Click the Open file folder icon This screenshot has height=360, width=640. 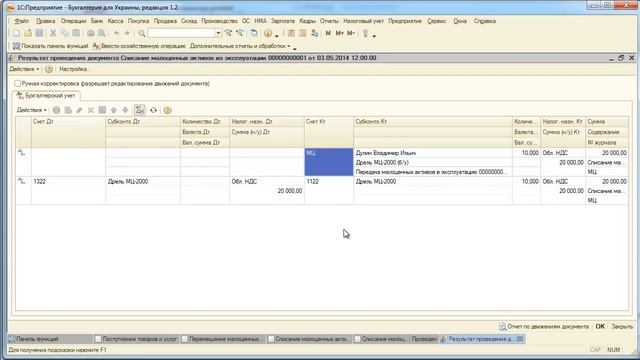click(28, 33)
